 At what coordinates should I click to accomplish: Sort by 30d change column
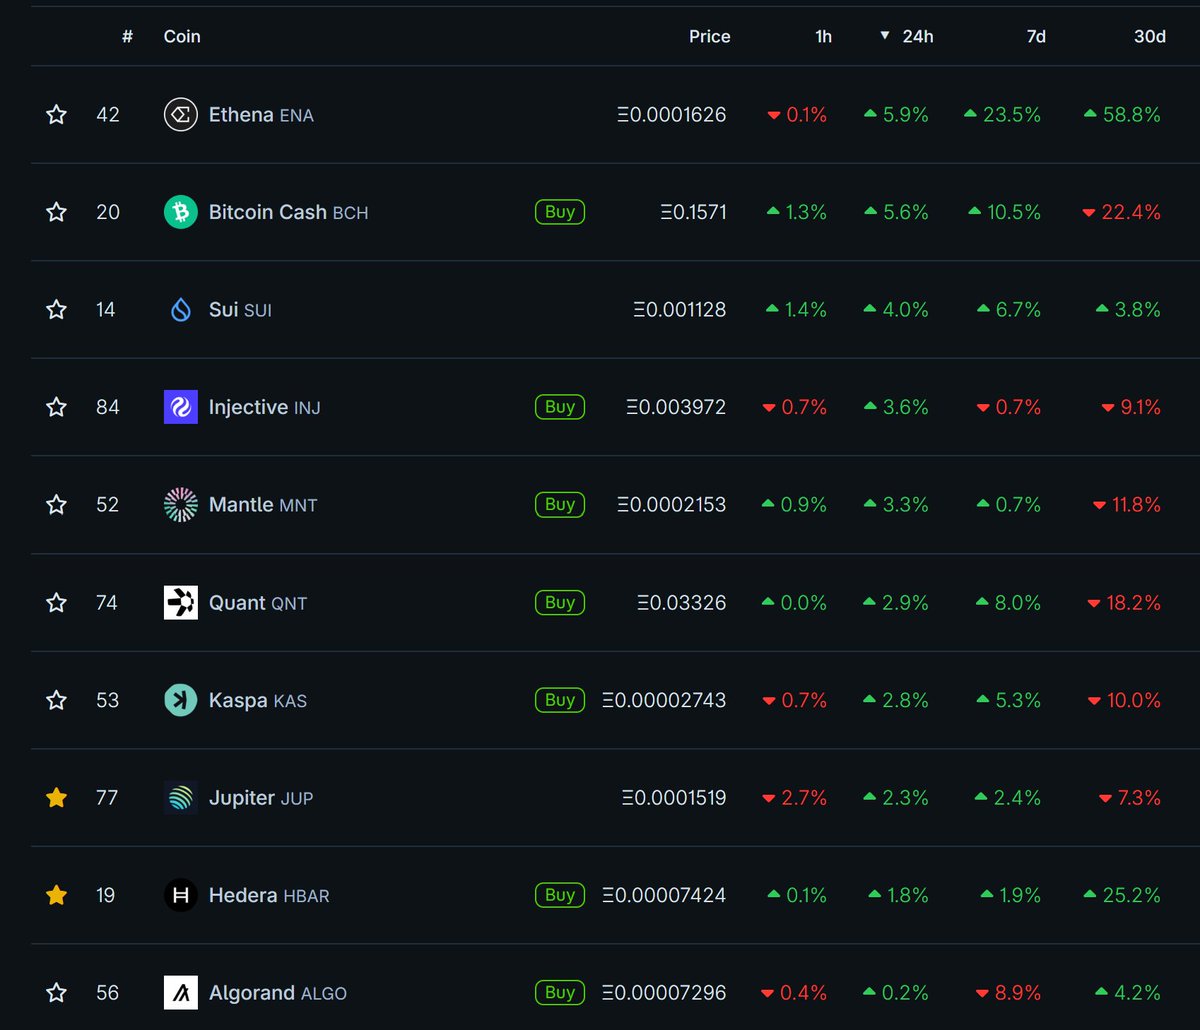[1149, 36]
